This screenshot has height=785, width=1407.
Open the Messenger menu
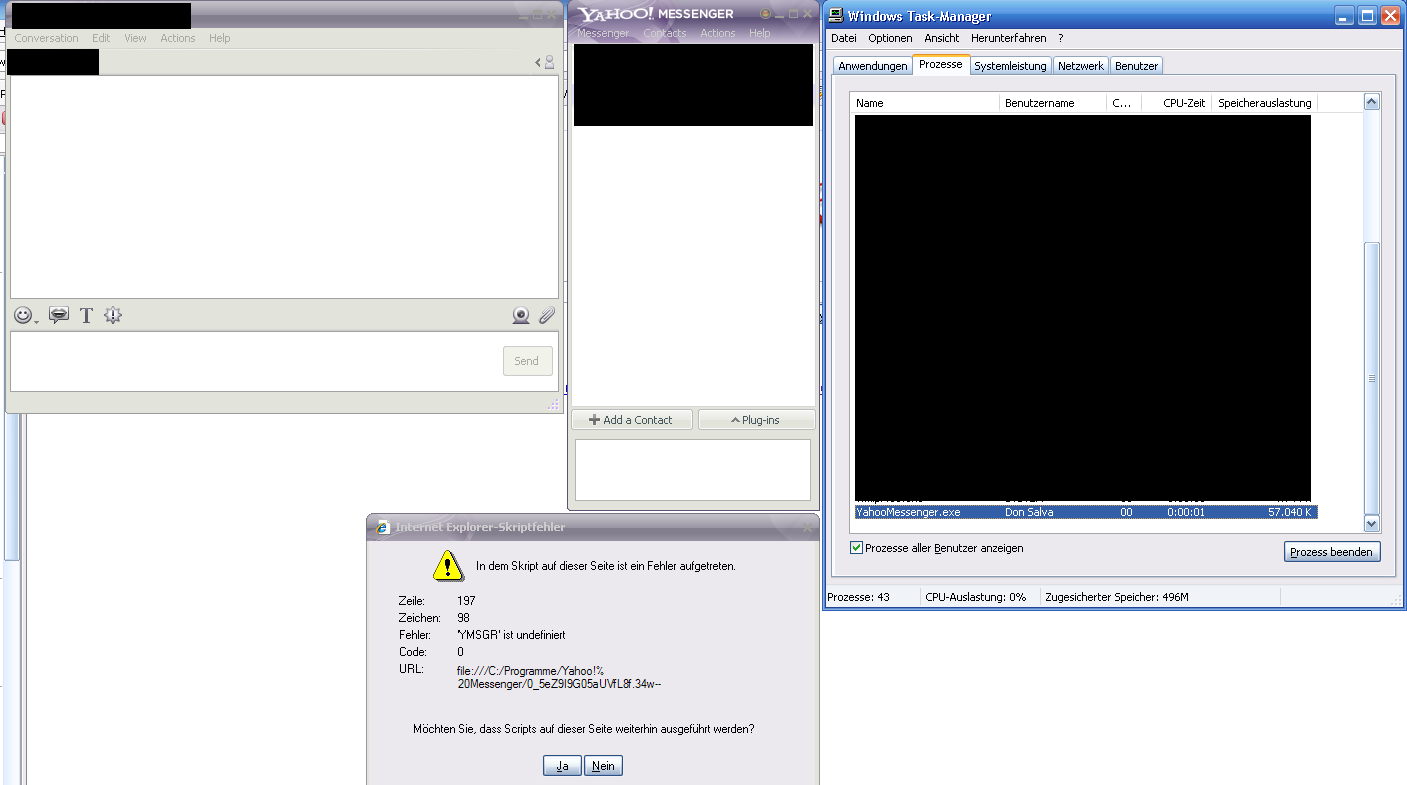pyautogui.click(x=603, y=33)
